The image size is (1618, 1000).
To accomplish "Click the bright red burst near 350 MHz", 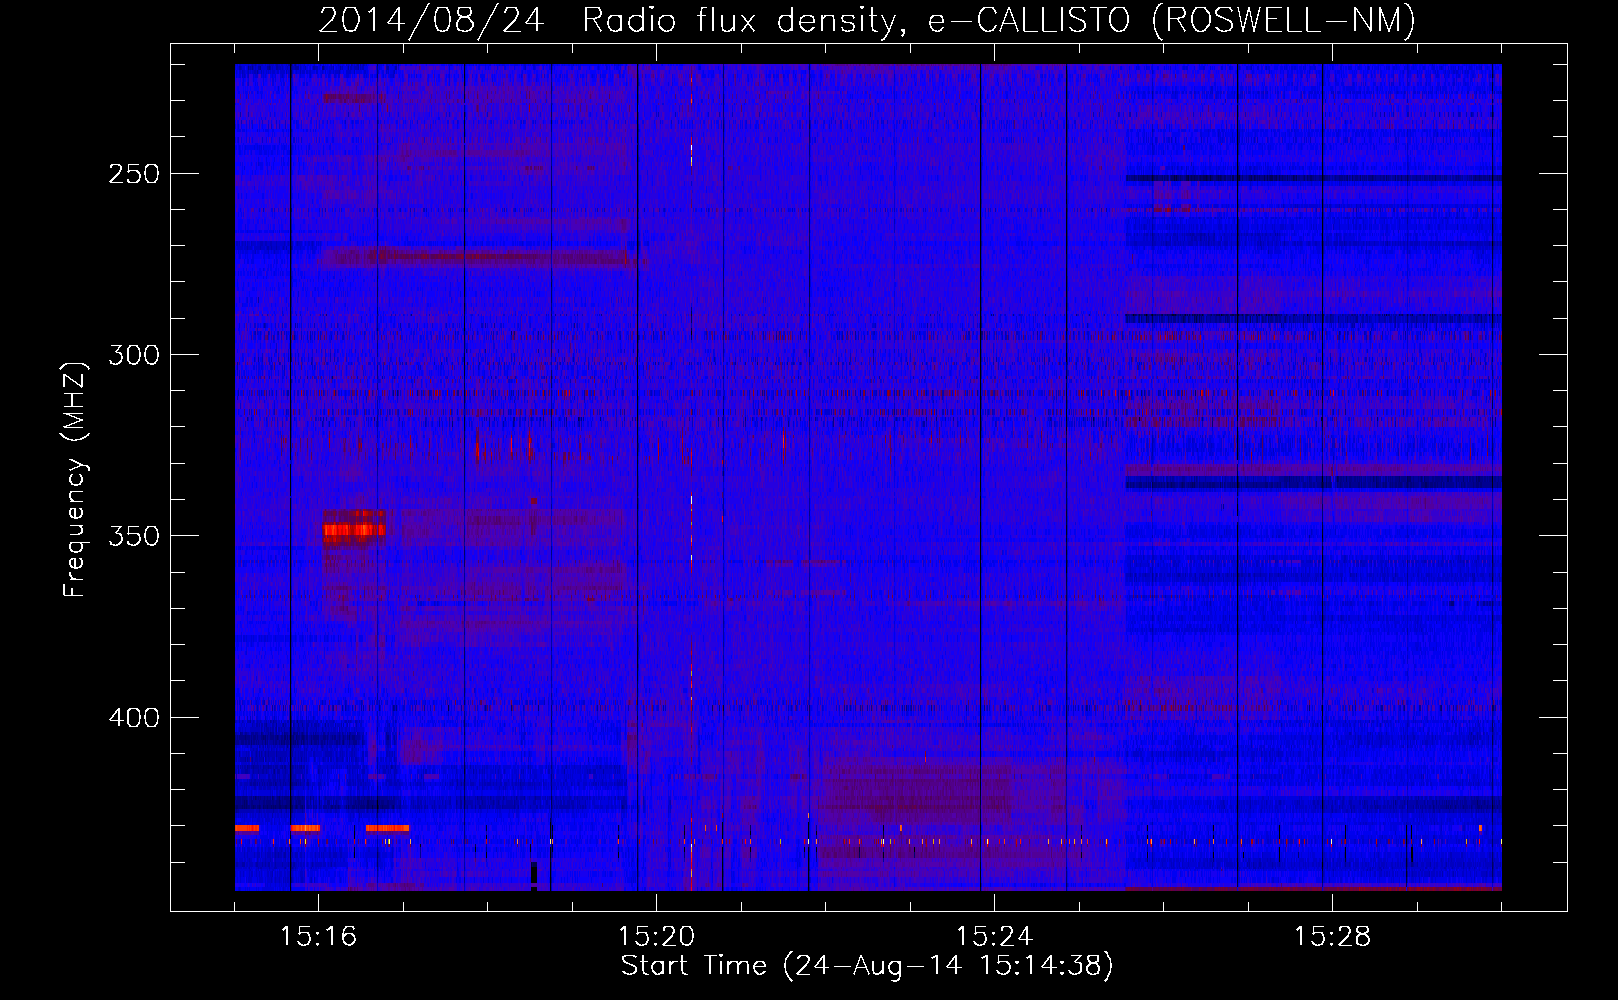I will (x=354, y=529).
